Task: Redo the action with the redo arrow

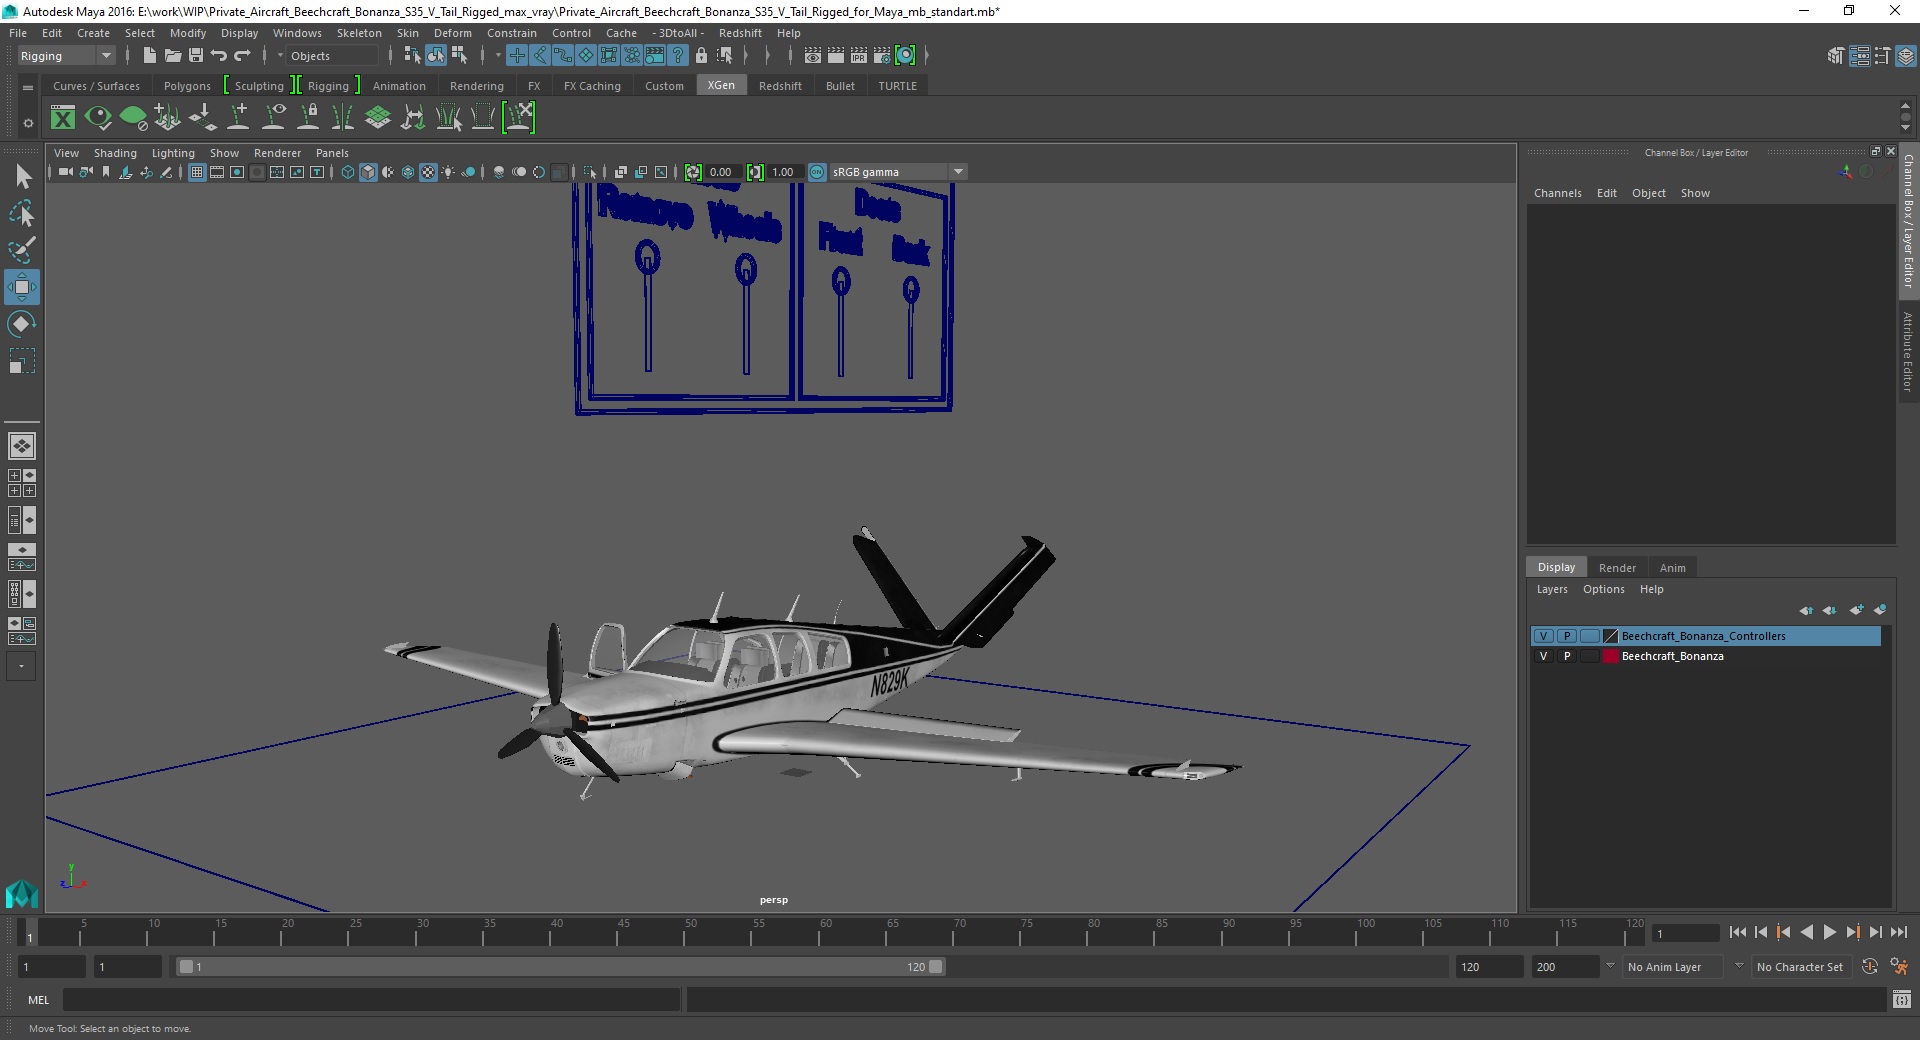Action: tap(242, 56)
